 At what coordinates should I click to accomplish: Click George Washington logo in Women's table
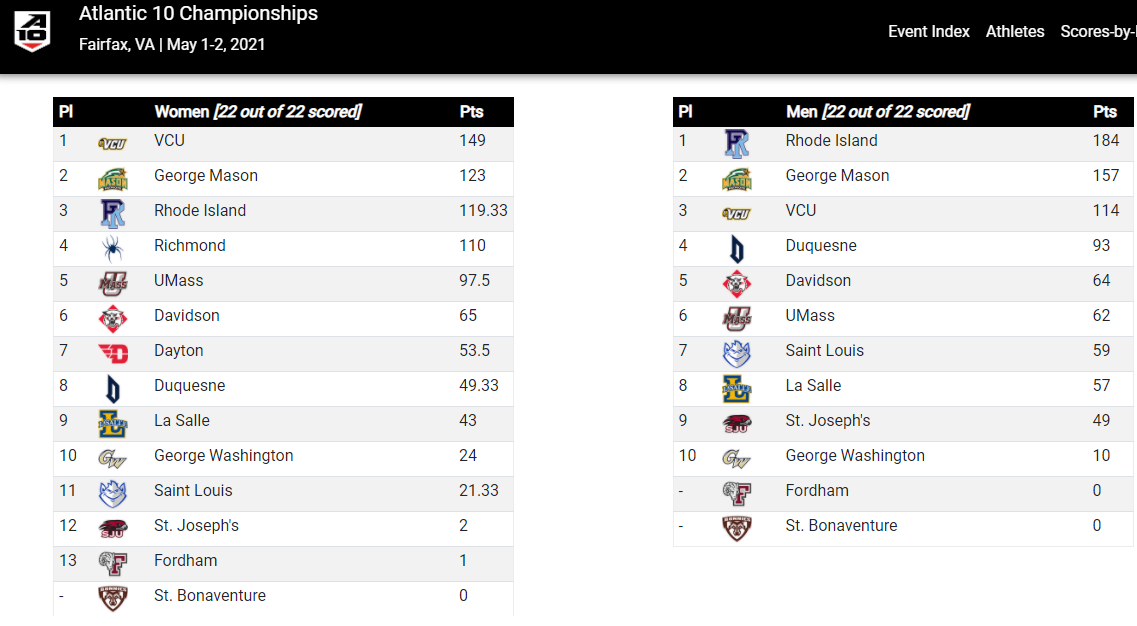tap(112, 459)
